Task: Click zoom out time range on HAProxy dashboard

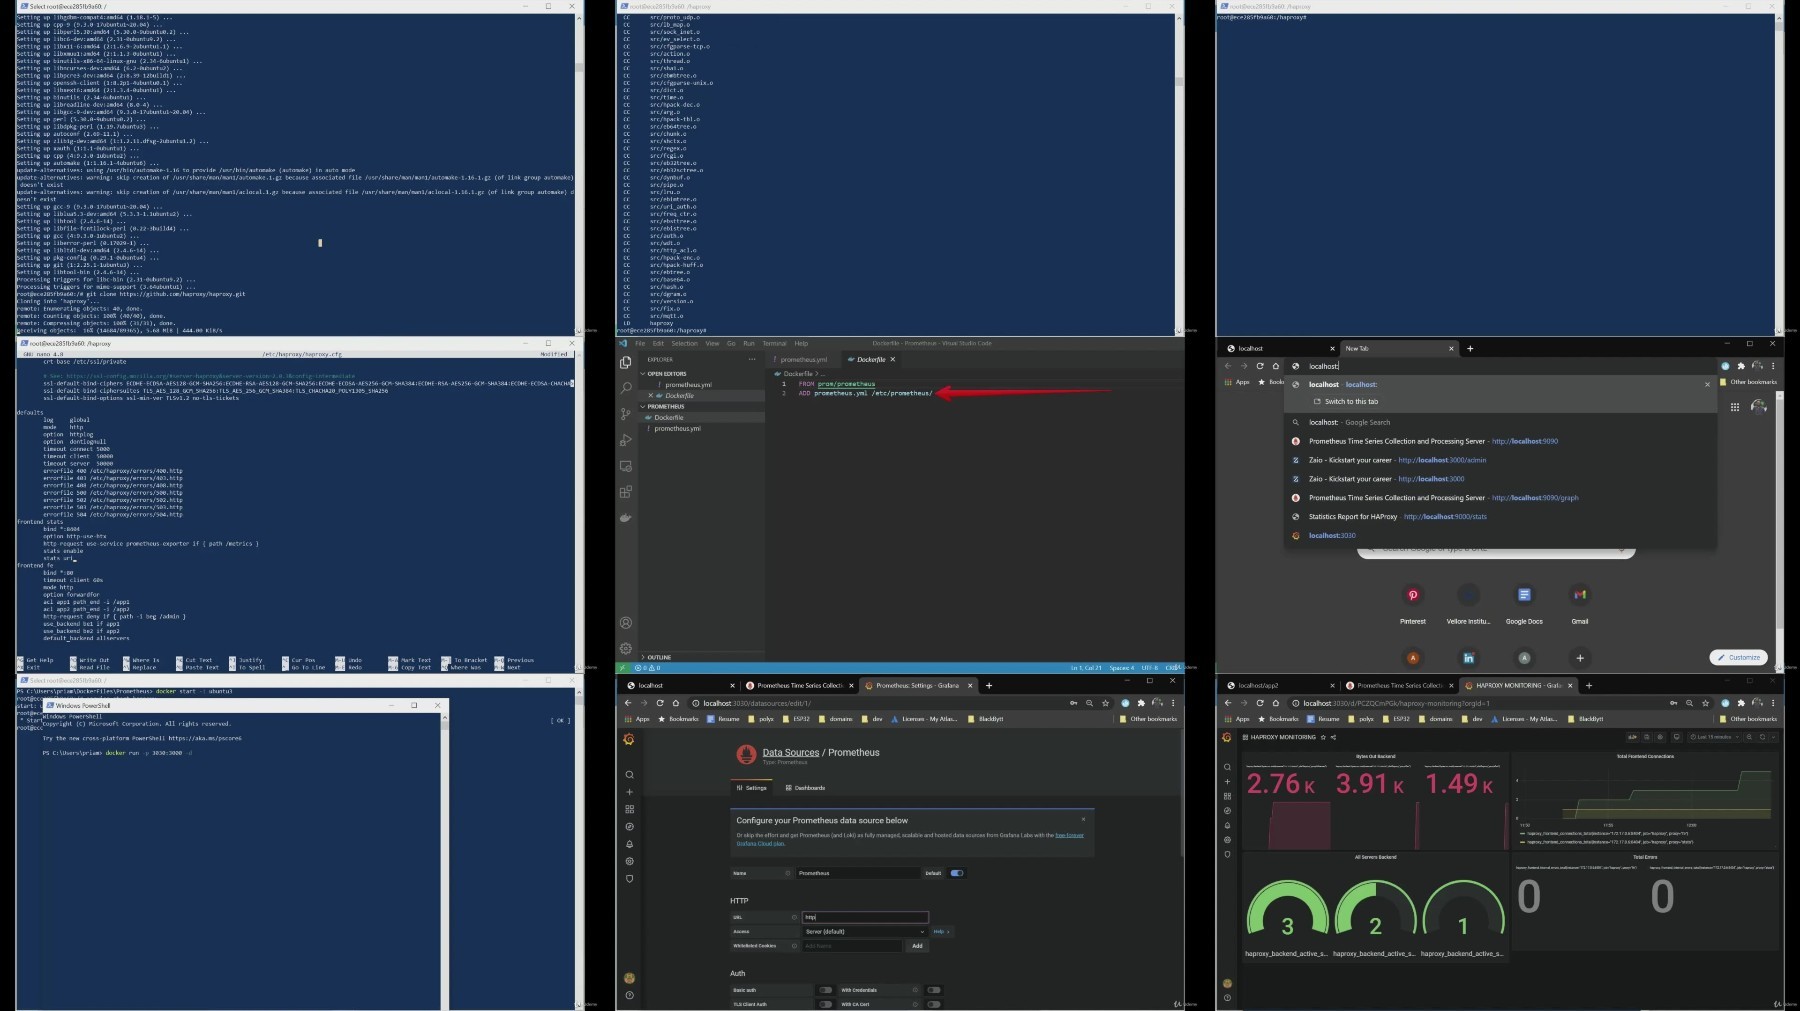Action: pyautogui.click(x=1748, y=737)
